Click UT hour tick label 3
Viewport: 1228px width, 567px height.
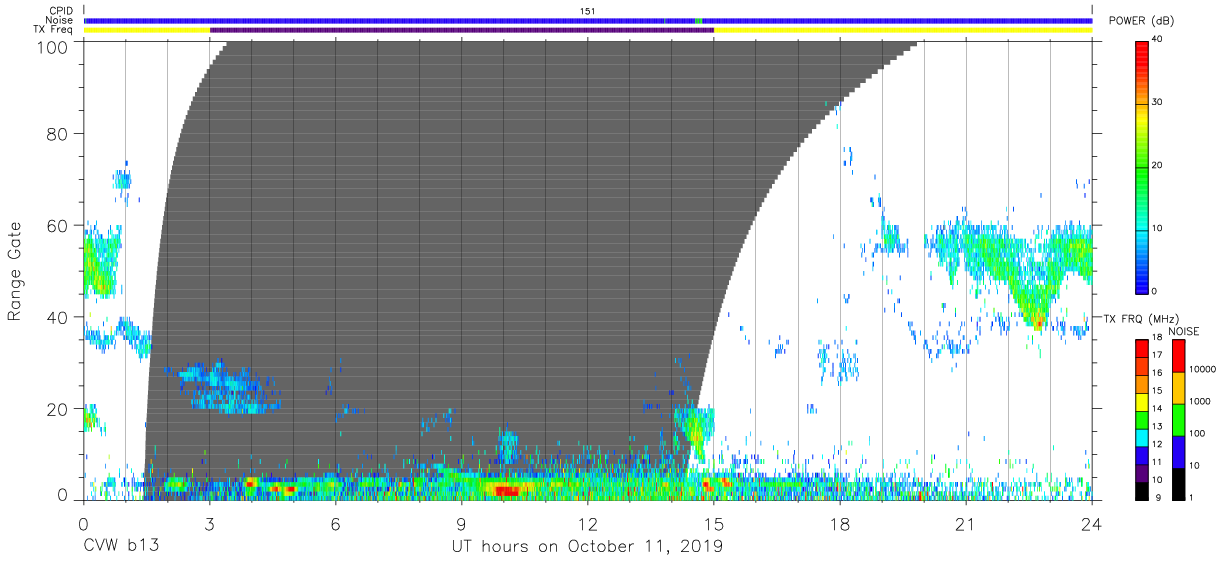(209, 523)
